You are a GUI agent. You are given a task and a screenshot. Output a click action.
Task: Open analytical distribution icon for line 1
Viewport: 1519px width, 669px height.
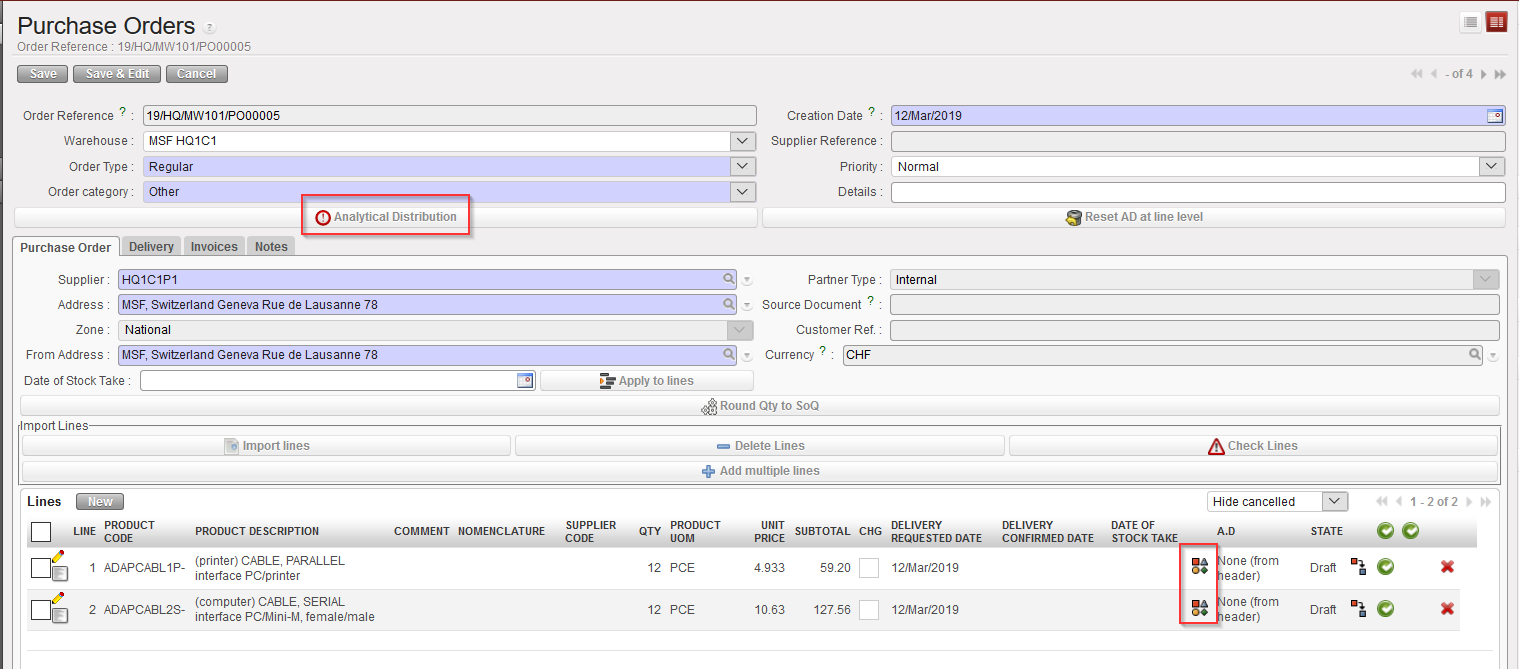1199,566
